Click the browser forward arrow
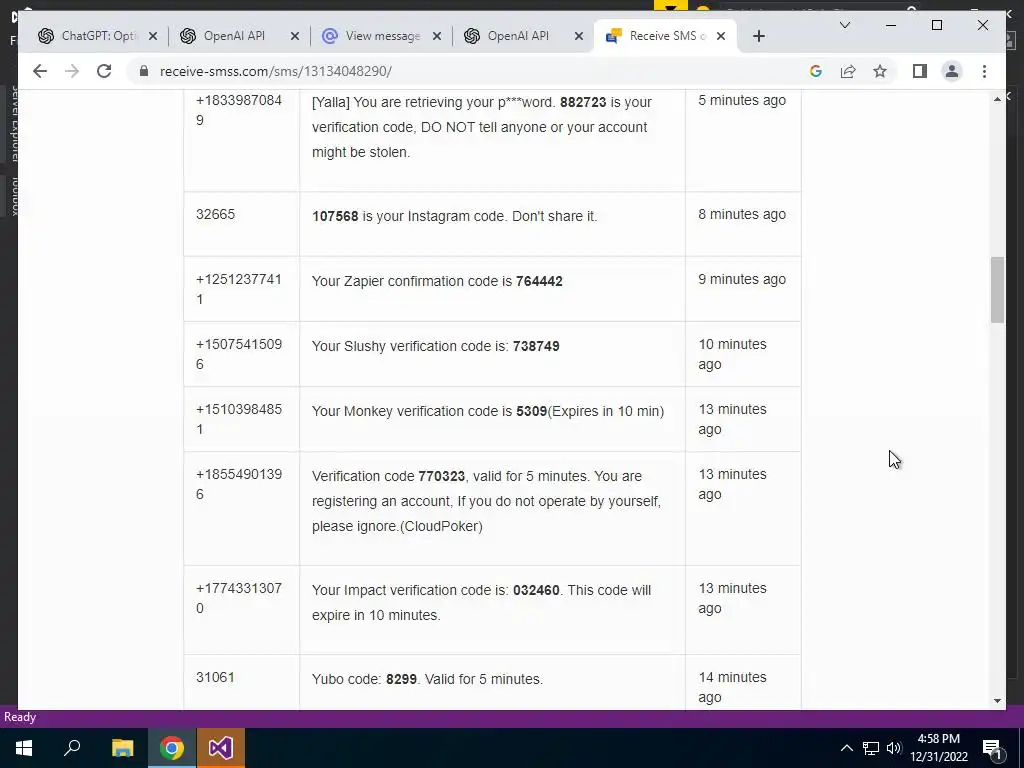1024x768 pixels. click(x=72, y=71)
